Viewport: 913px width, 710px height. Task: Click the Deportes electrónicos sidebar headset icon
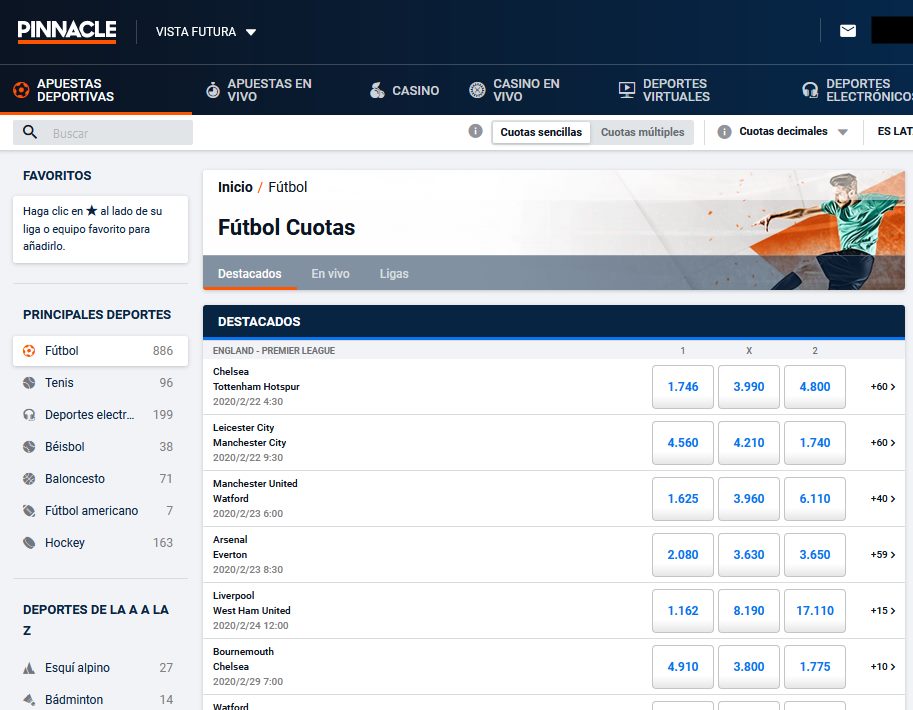29,415
